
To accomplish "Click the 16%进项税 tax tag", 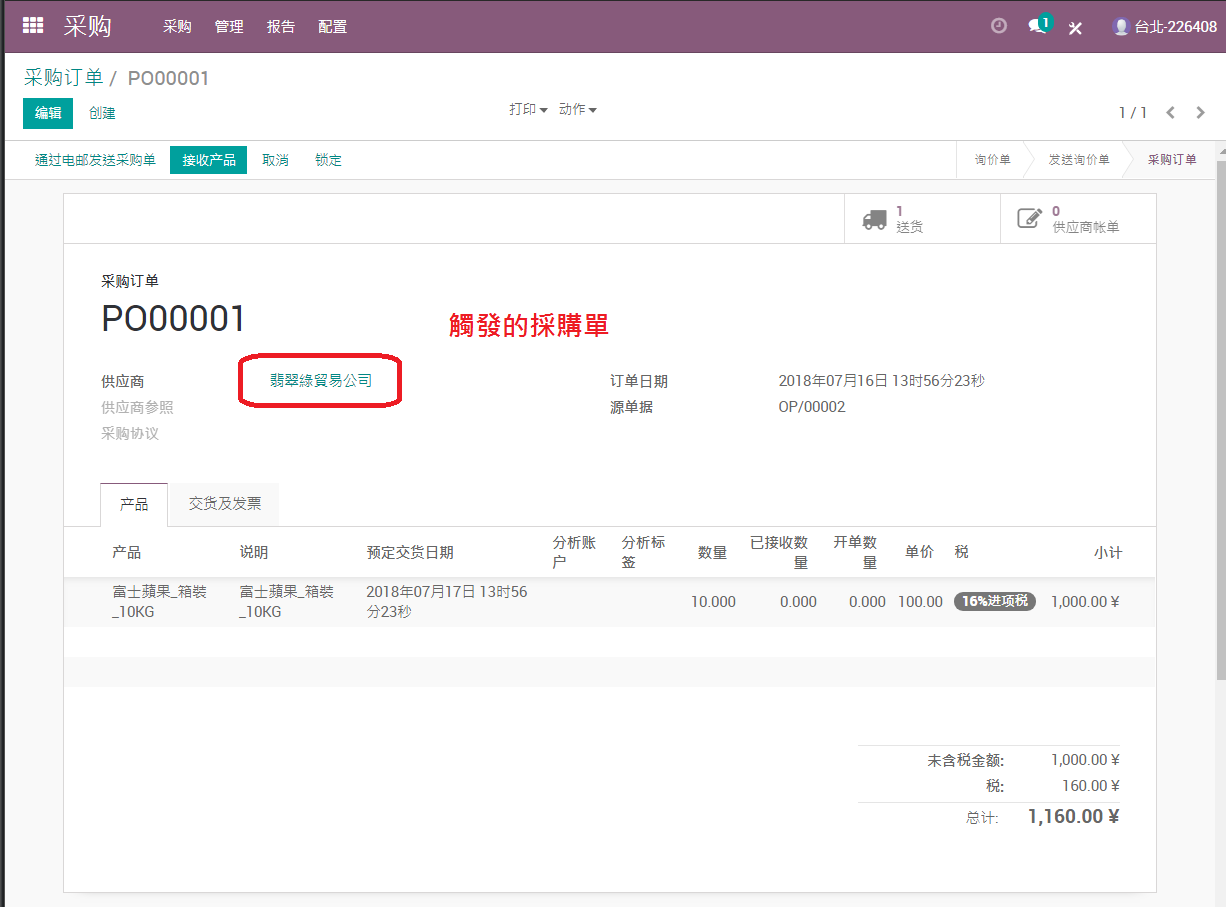I will click(x=994, y=601).
